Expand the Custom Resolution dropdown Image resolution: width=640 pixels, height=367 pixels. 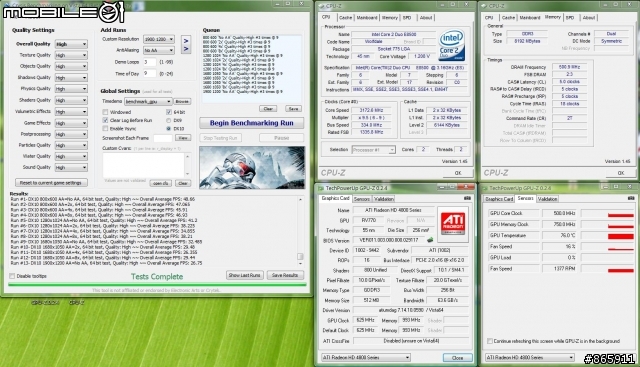(159, 39)
